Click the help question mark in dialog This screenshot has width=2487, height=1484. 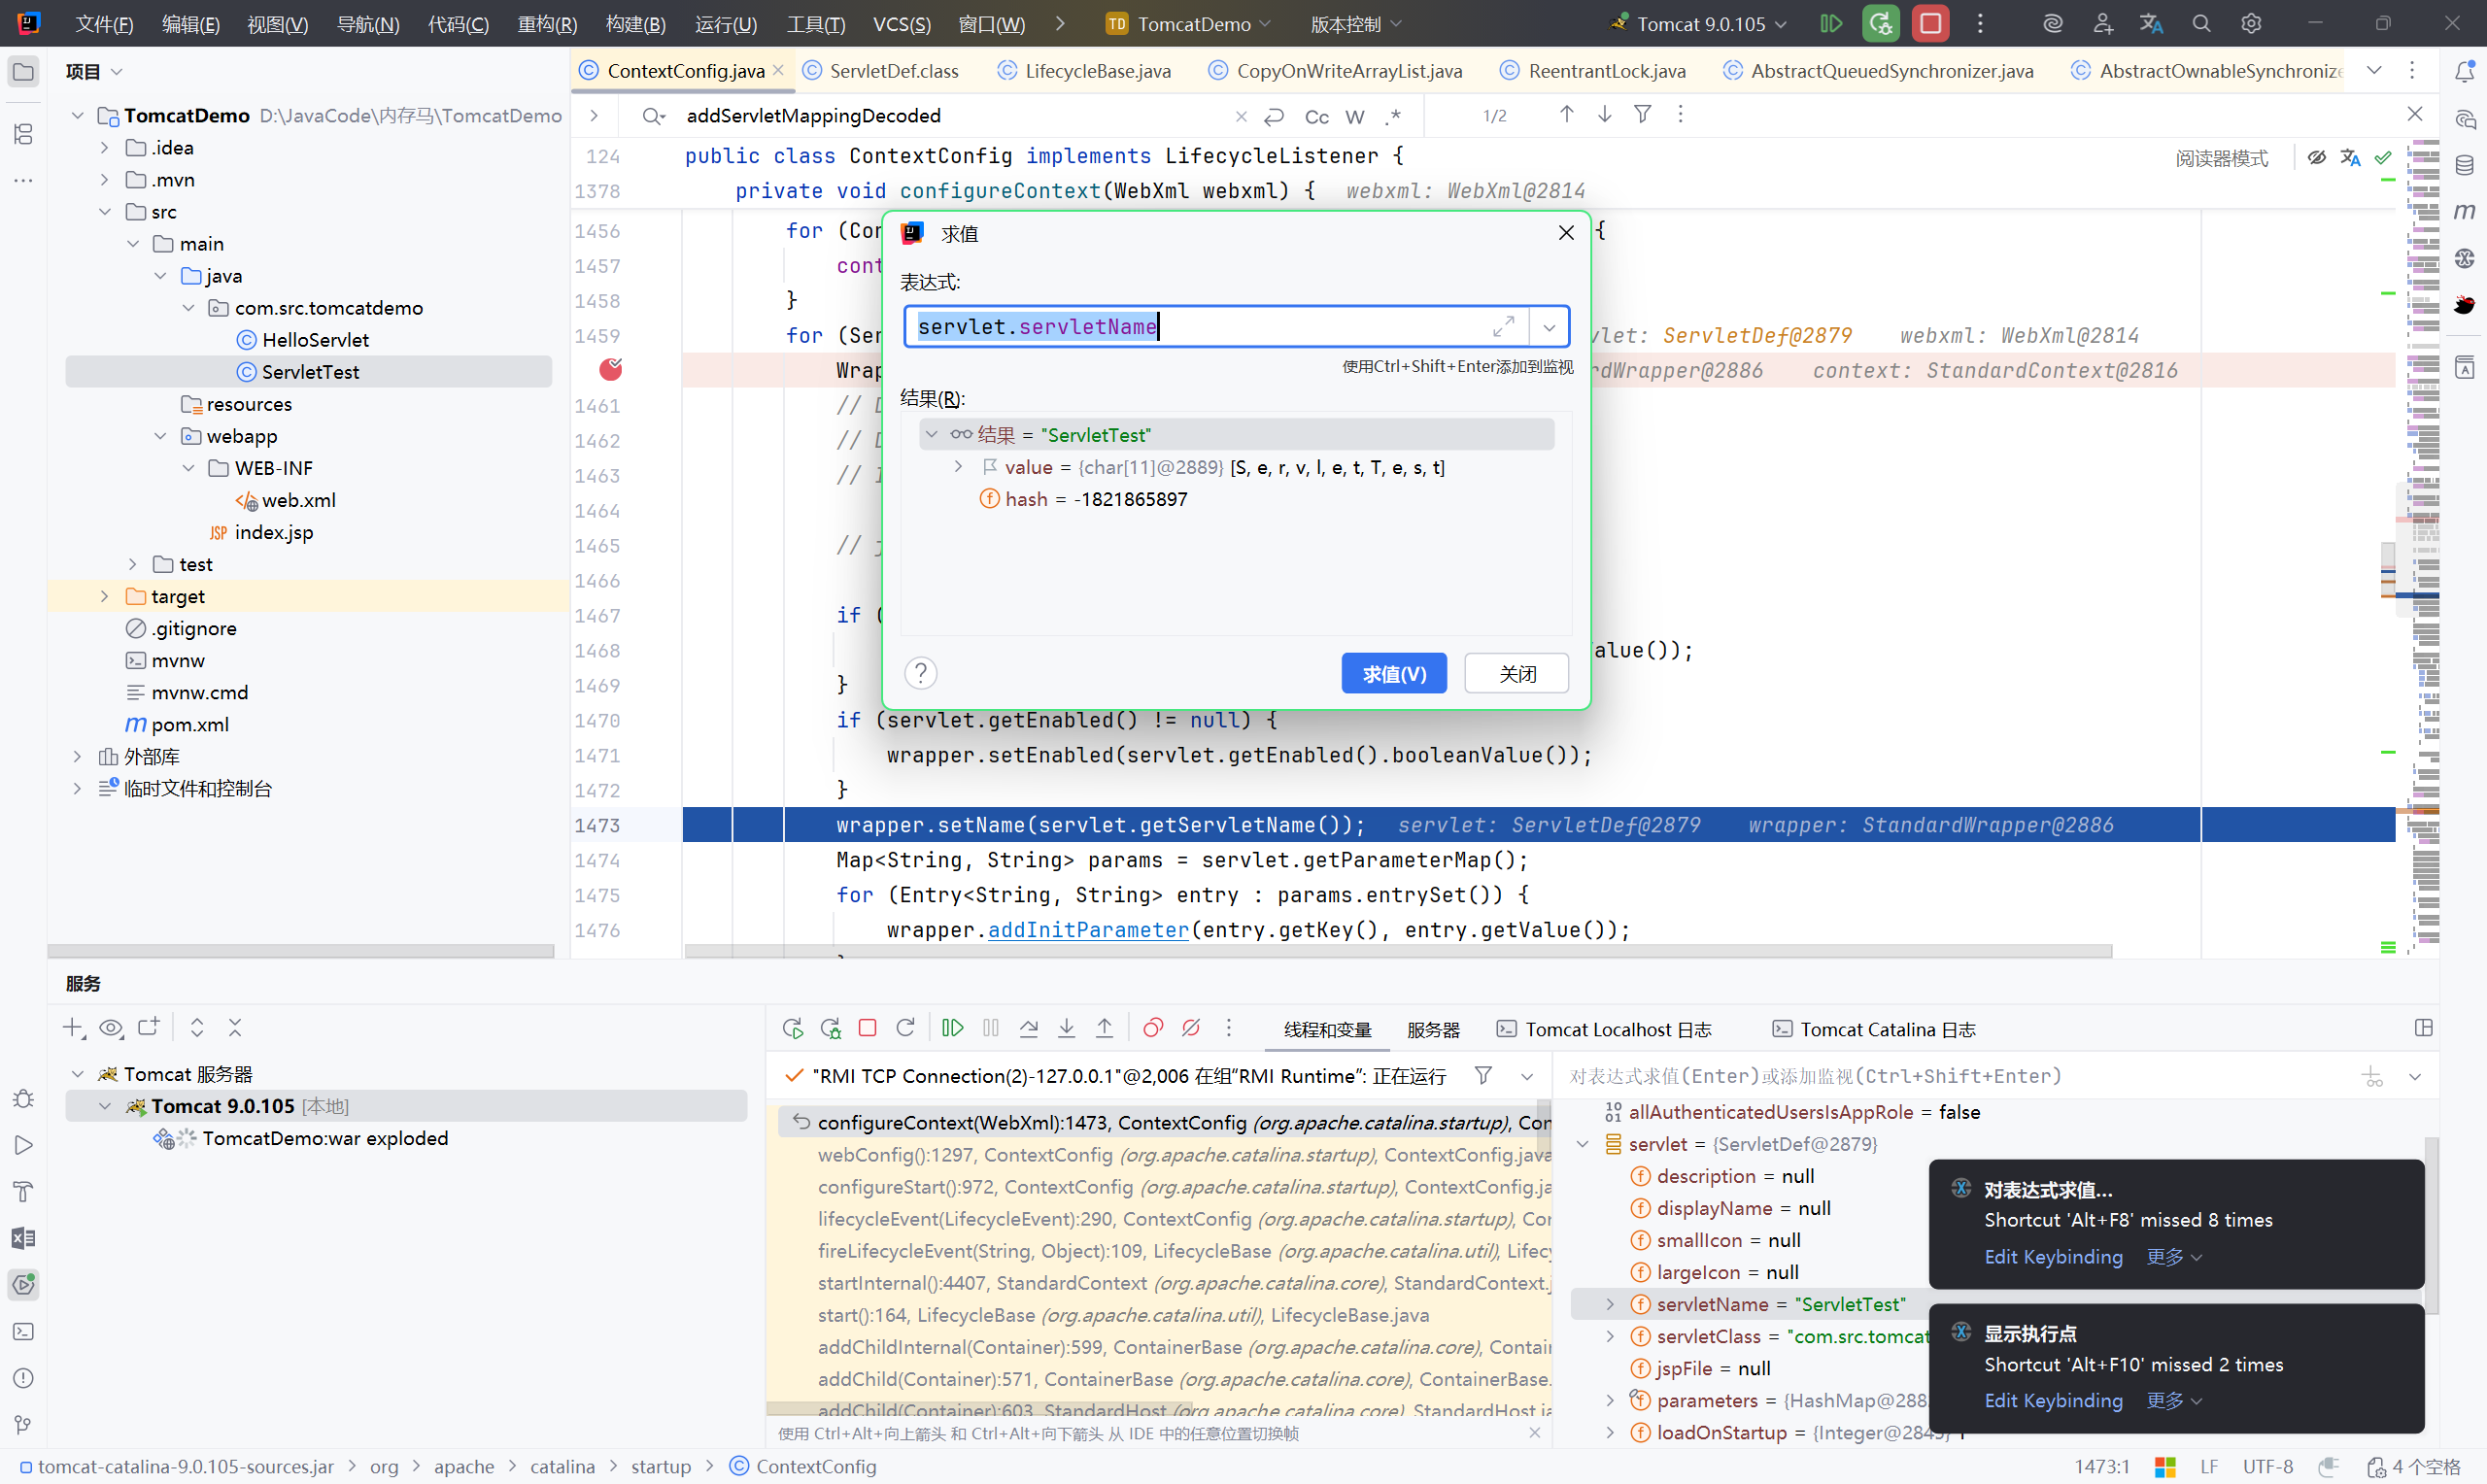920,673
